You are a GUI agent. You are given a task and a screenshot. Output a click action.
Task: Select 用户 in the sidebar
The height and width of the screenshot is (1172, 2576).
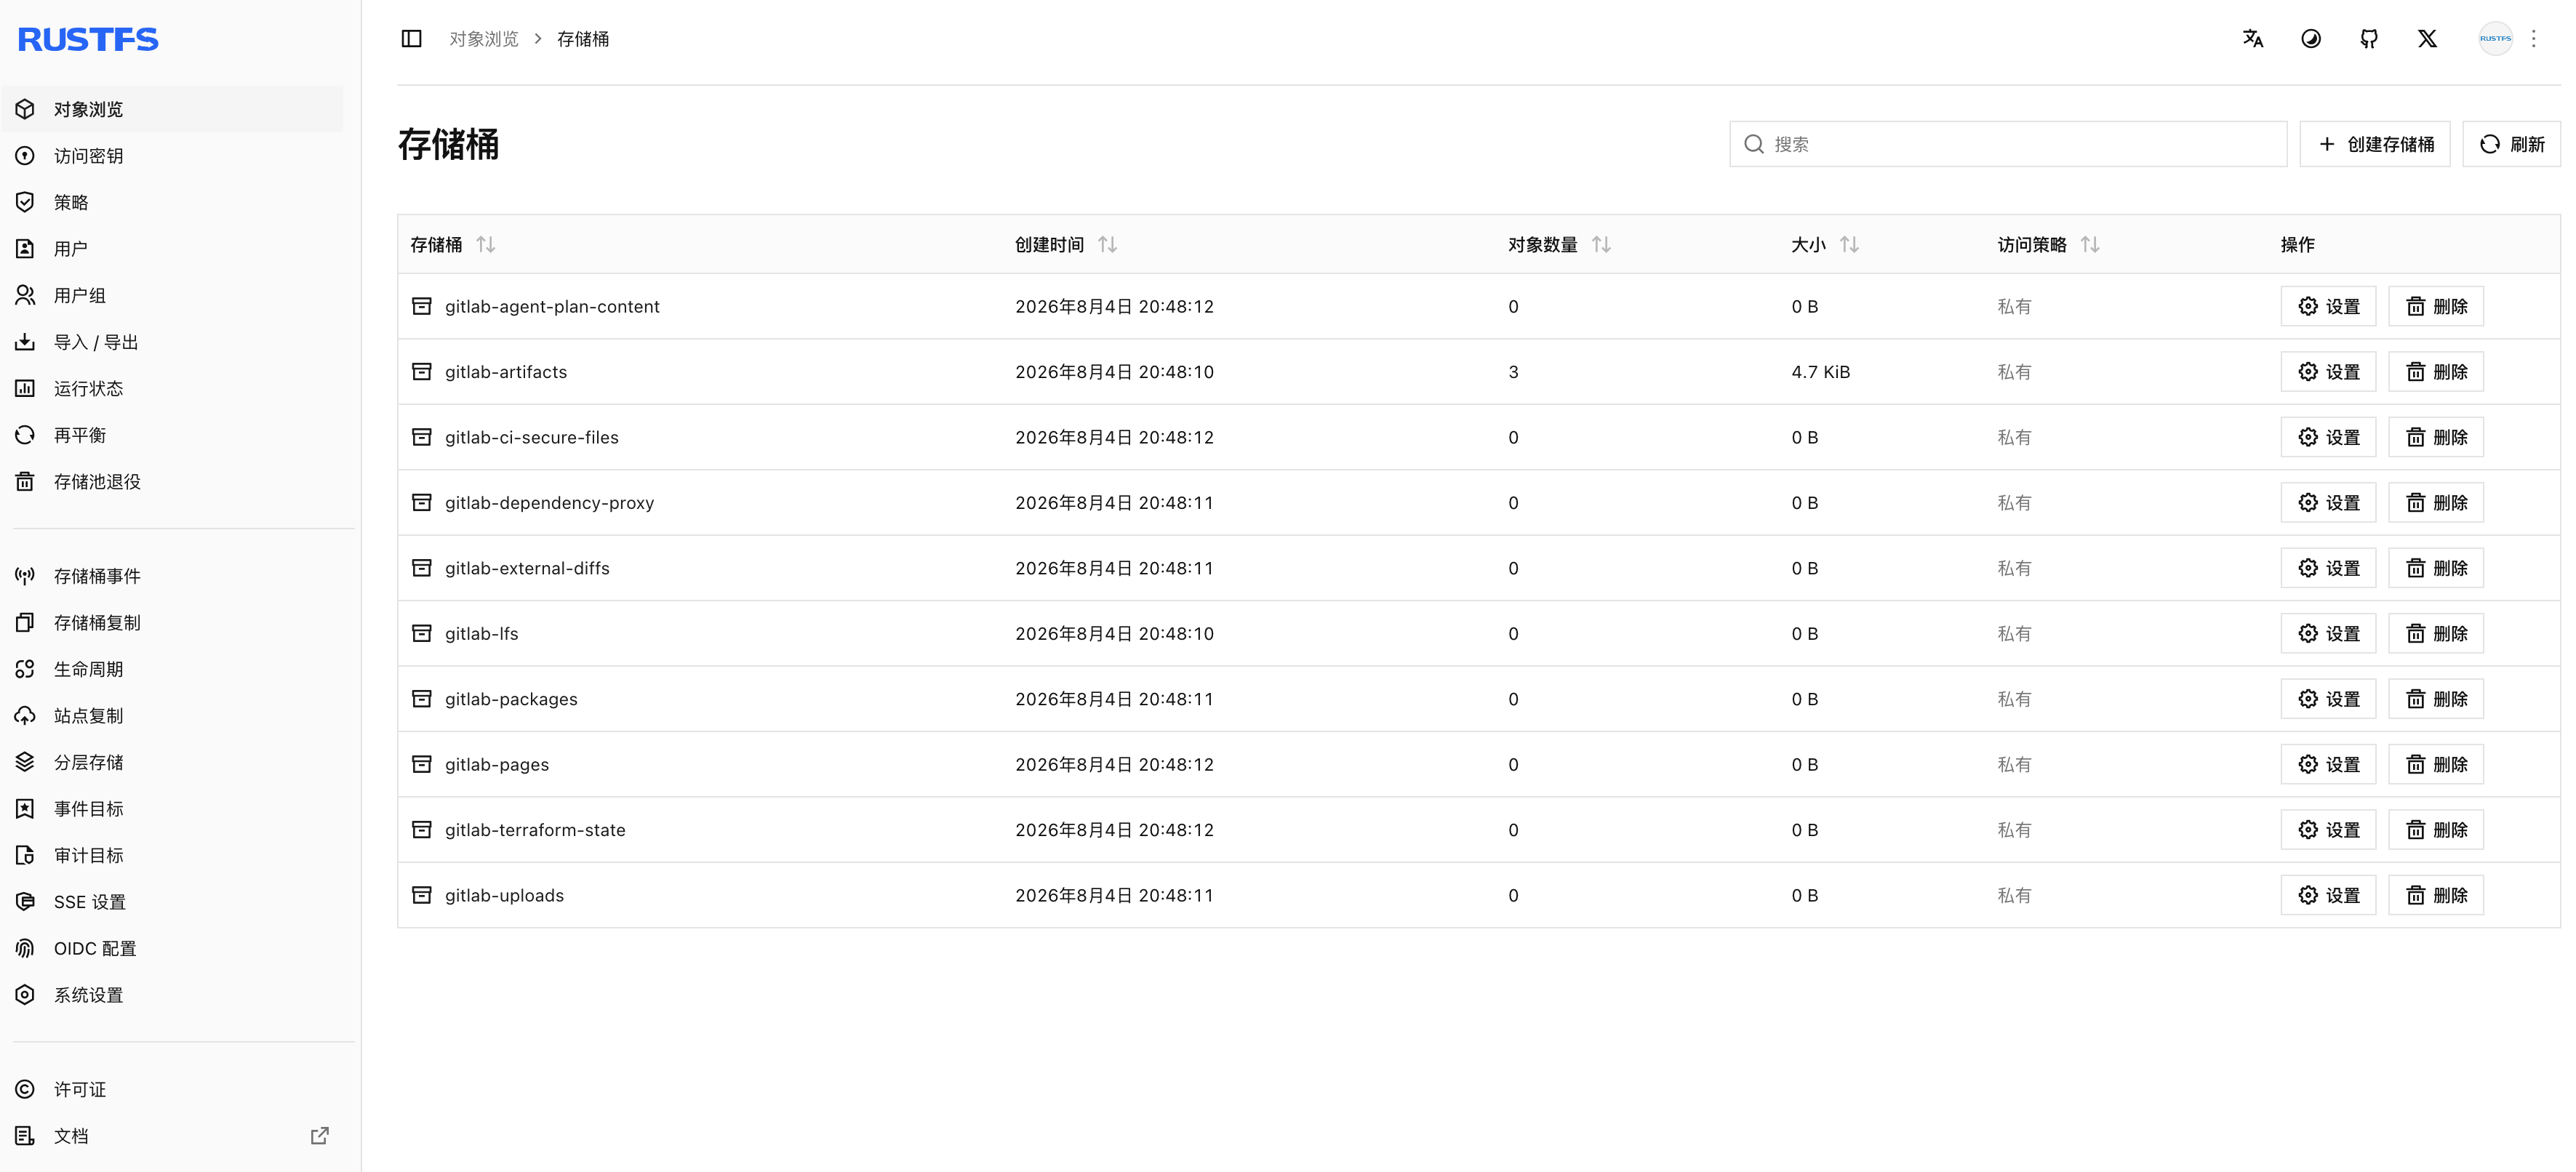(x=172, y=248)
